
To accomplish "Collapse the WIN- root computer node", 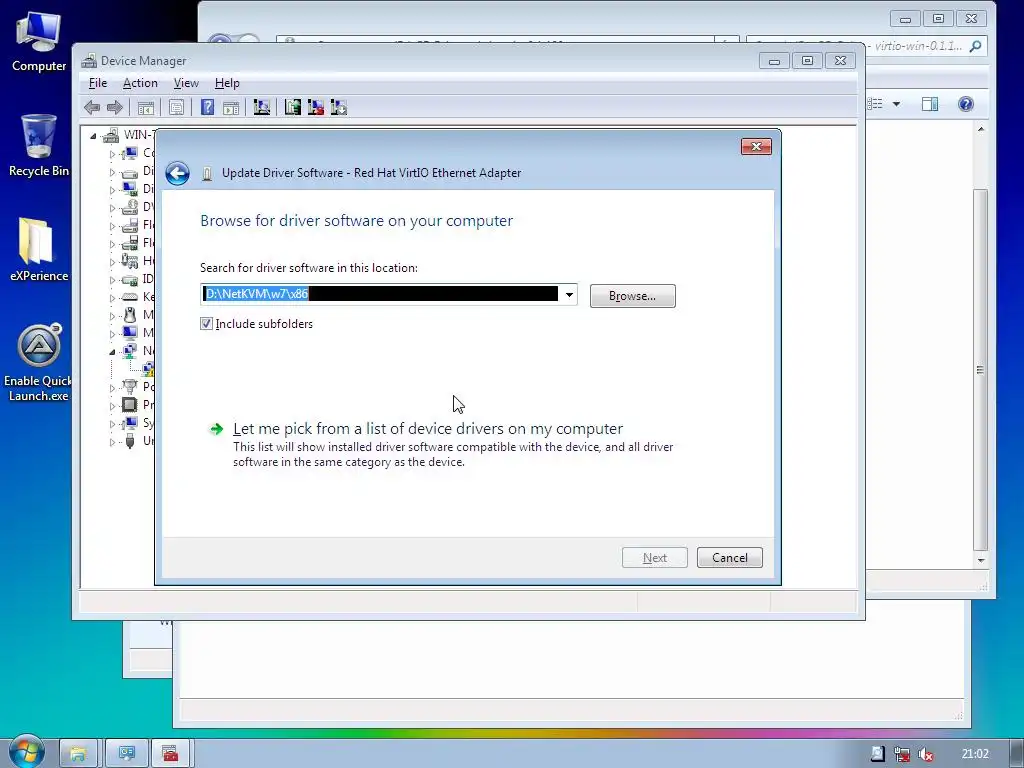I will click(x=93, y=136).
